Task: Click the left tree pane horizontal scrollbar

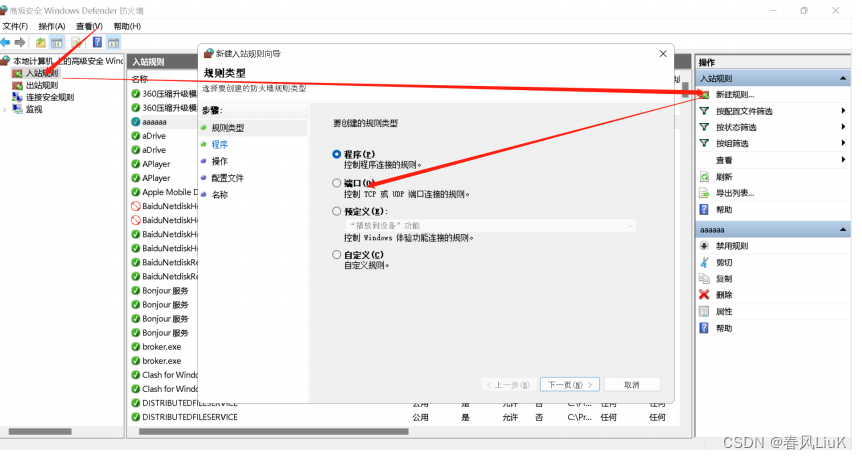Action: pos(40,432)
